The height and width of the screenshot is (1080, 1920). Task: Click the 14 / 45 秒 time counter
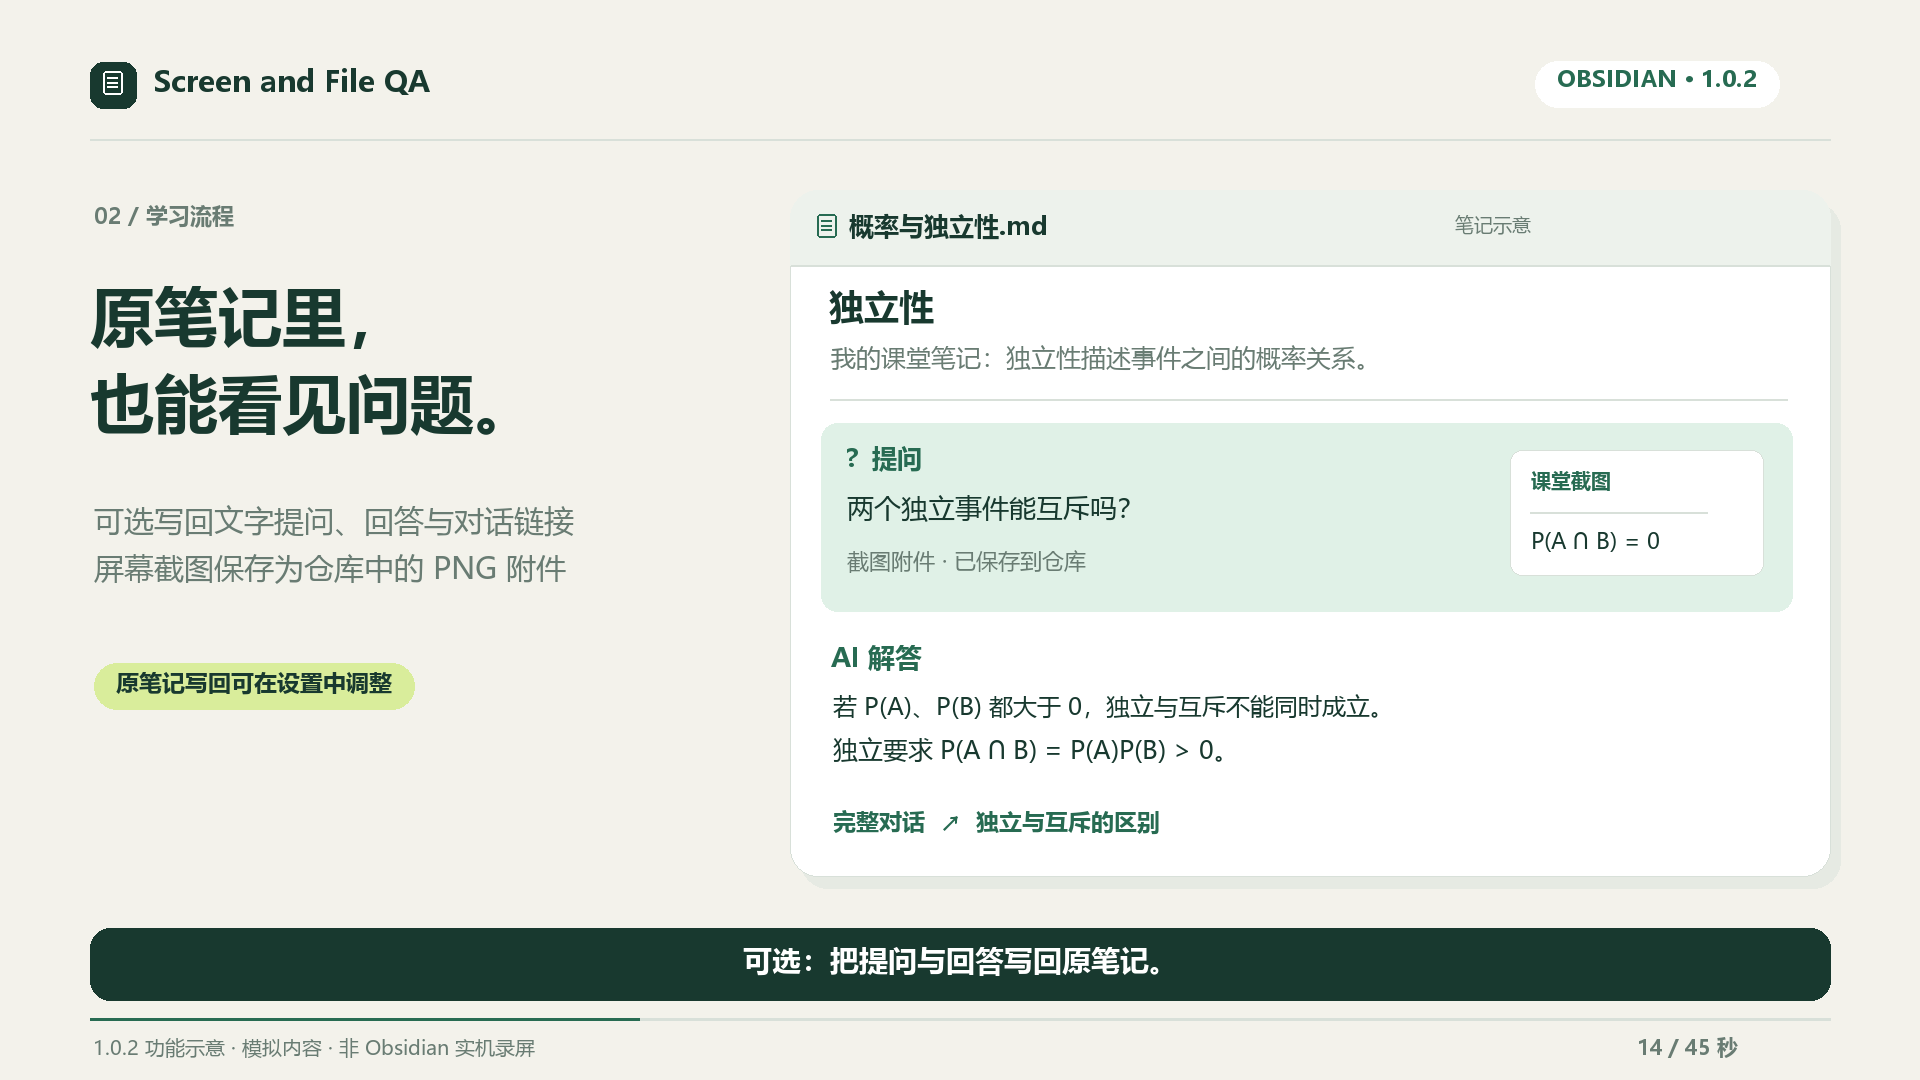pyautogui.click(x=1688, y=1047)
